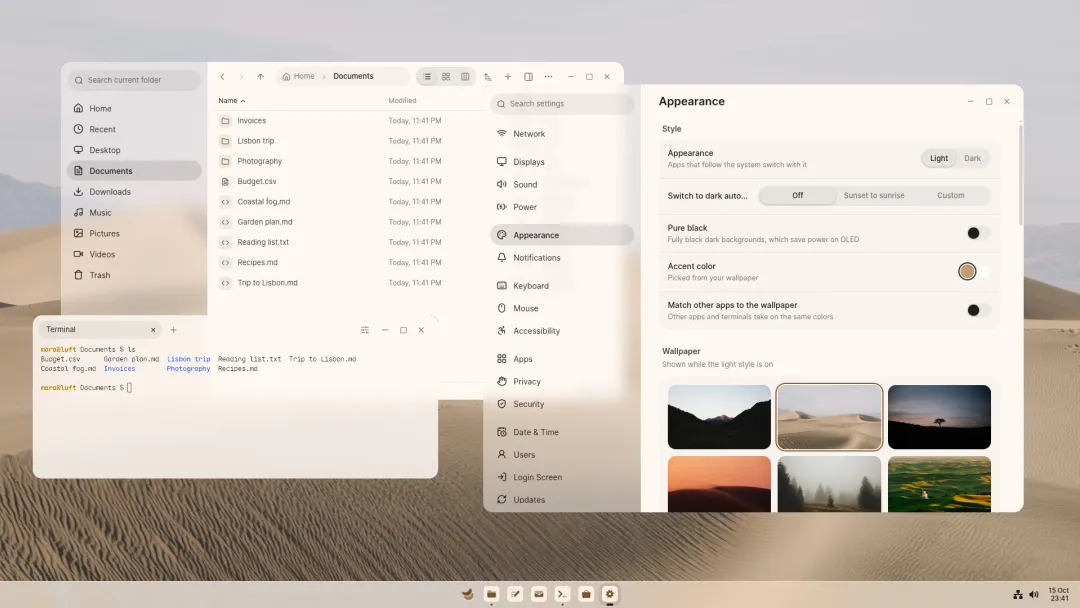The width and height of the screenshot is (1080, 608).
Task: Click the Home icon in path bar
Action: coord(286,76)
